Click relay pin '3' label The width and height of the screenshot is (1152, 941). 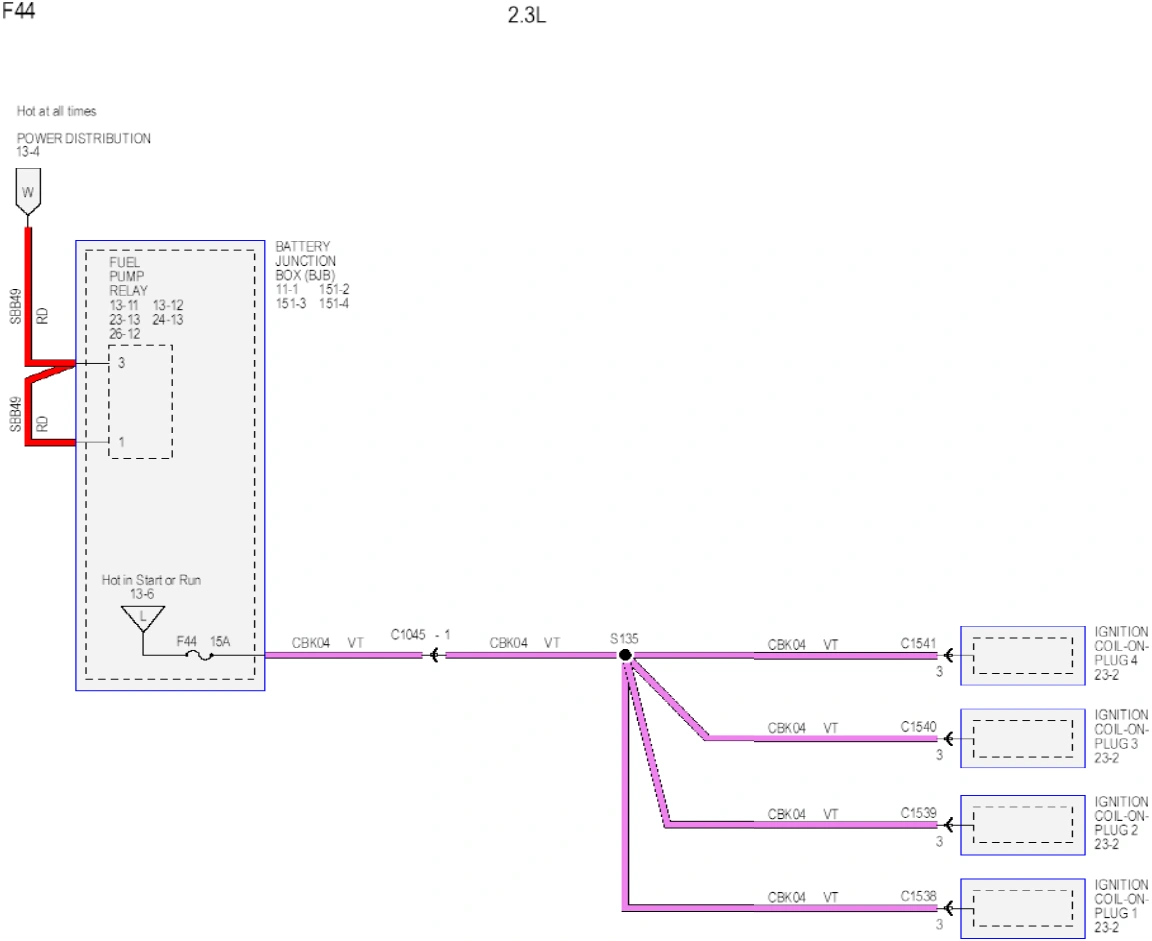121,362
